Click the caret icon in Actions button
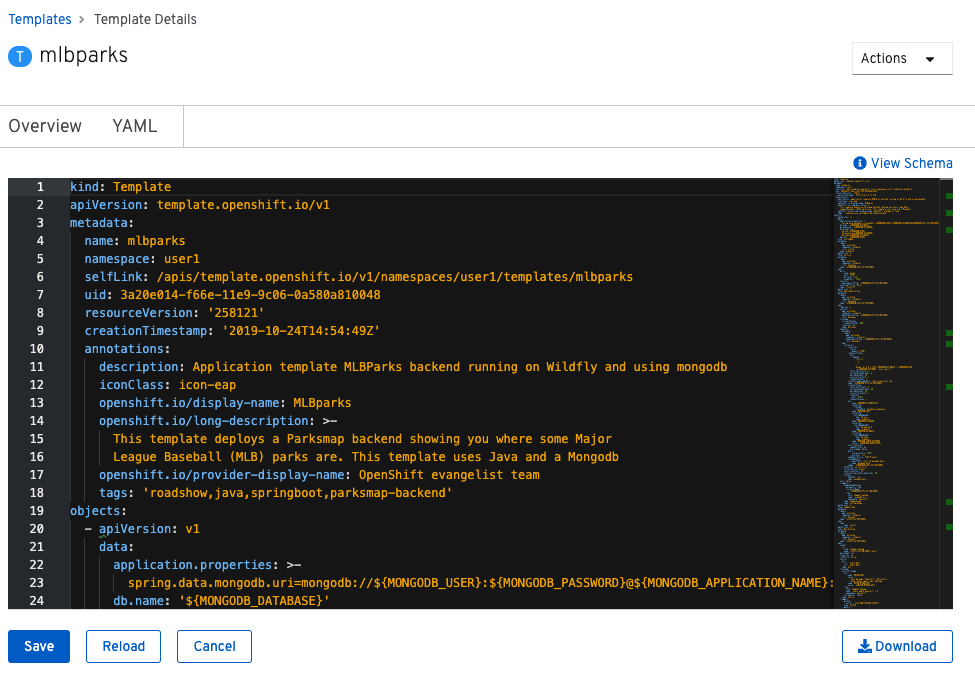Screen dimensions: 975x678 pos(932,58)
